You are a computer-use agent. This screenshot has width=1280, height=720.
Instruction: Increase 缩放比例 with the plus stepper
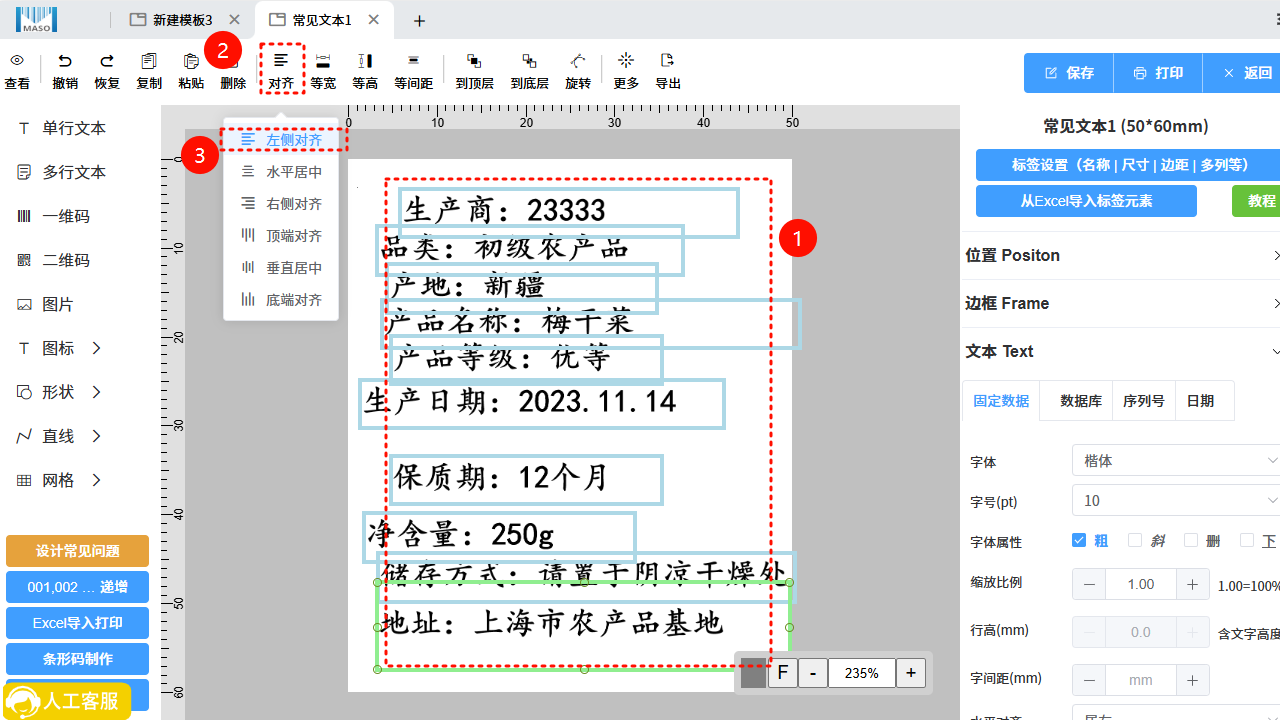[1192, 584]
